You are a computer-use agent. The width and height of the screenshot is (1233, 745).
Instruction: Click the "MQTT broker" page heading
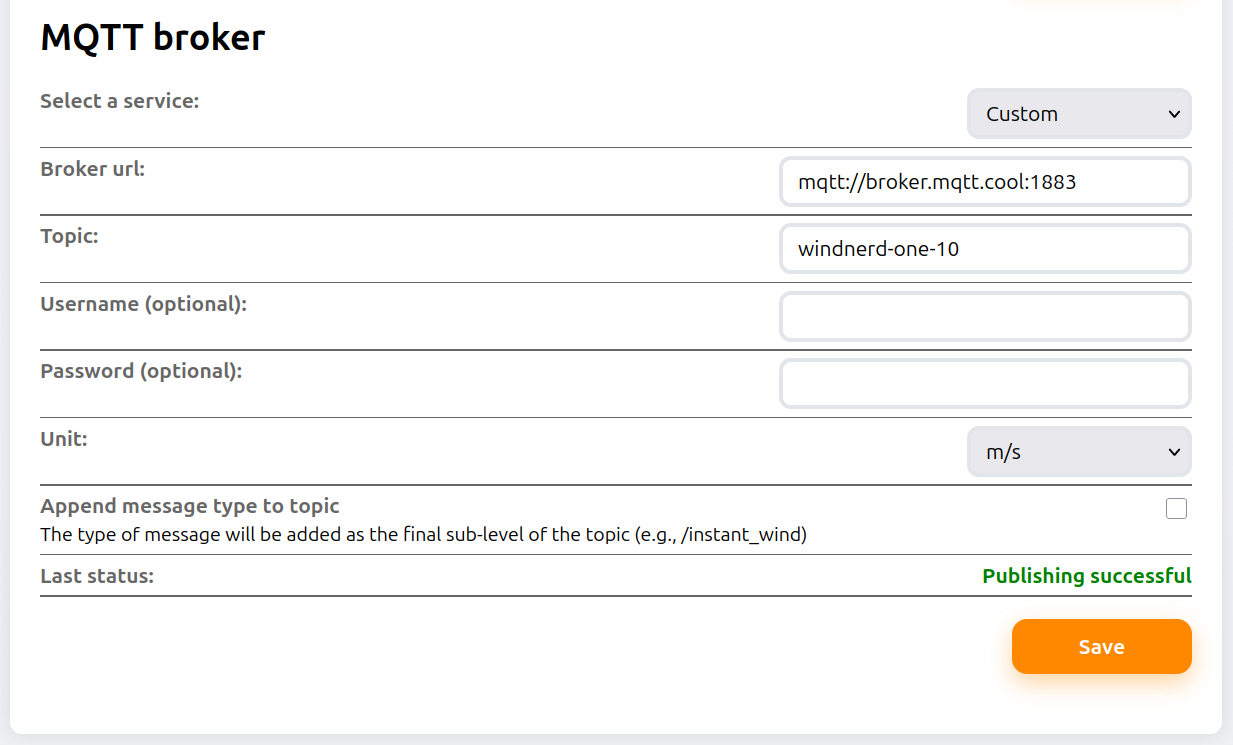[x=152, y=37]
